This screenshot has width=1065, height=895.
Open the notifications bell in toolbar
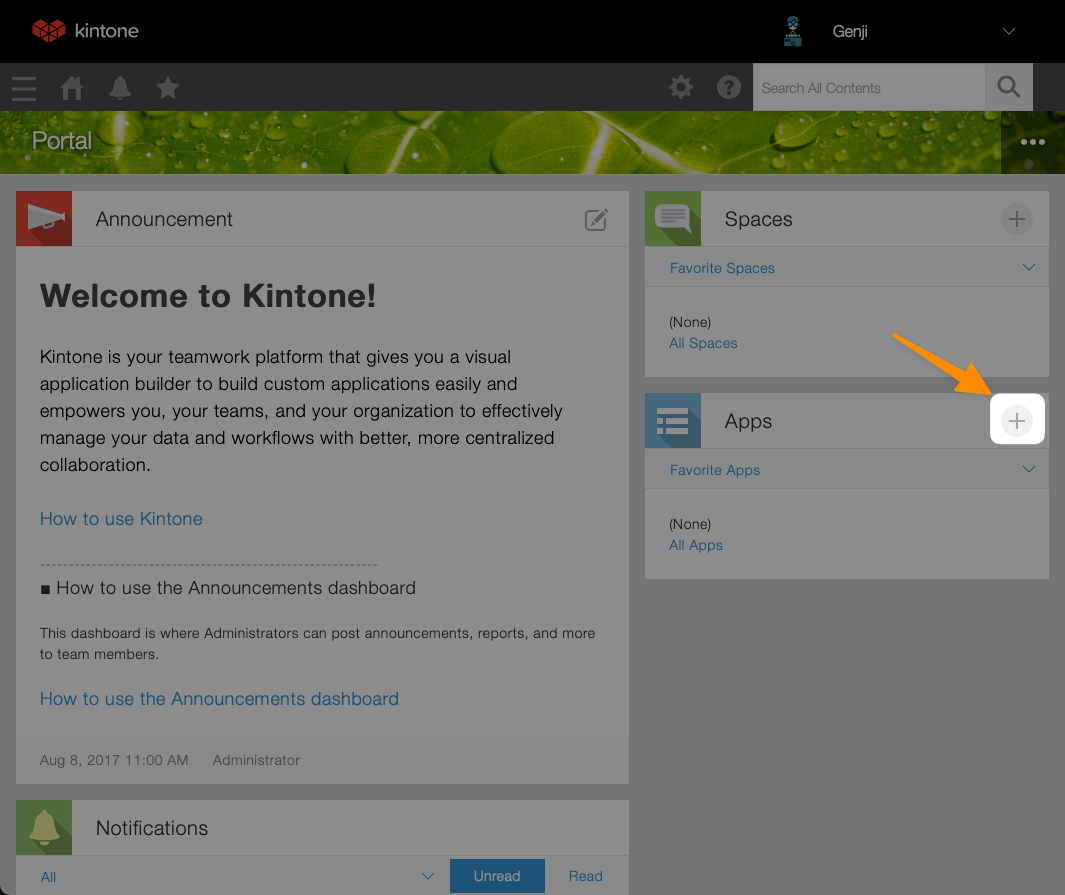tap(120, 88)
